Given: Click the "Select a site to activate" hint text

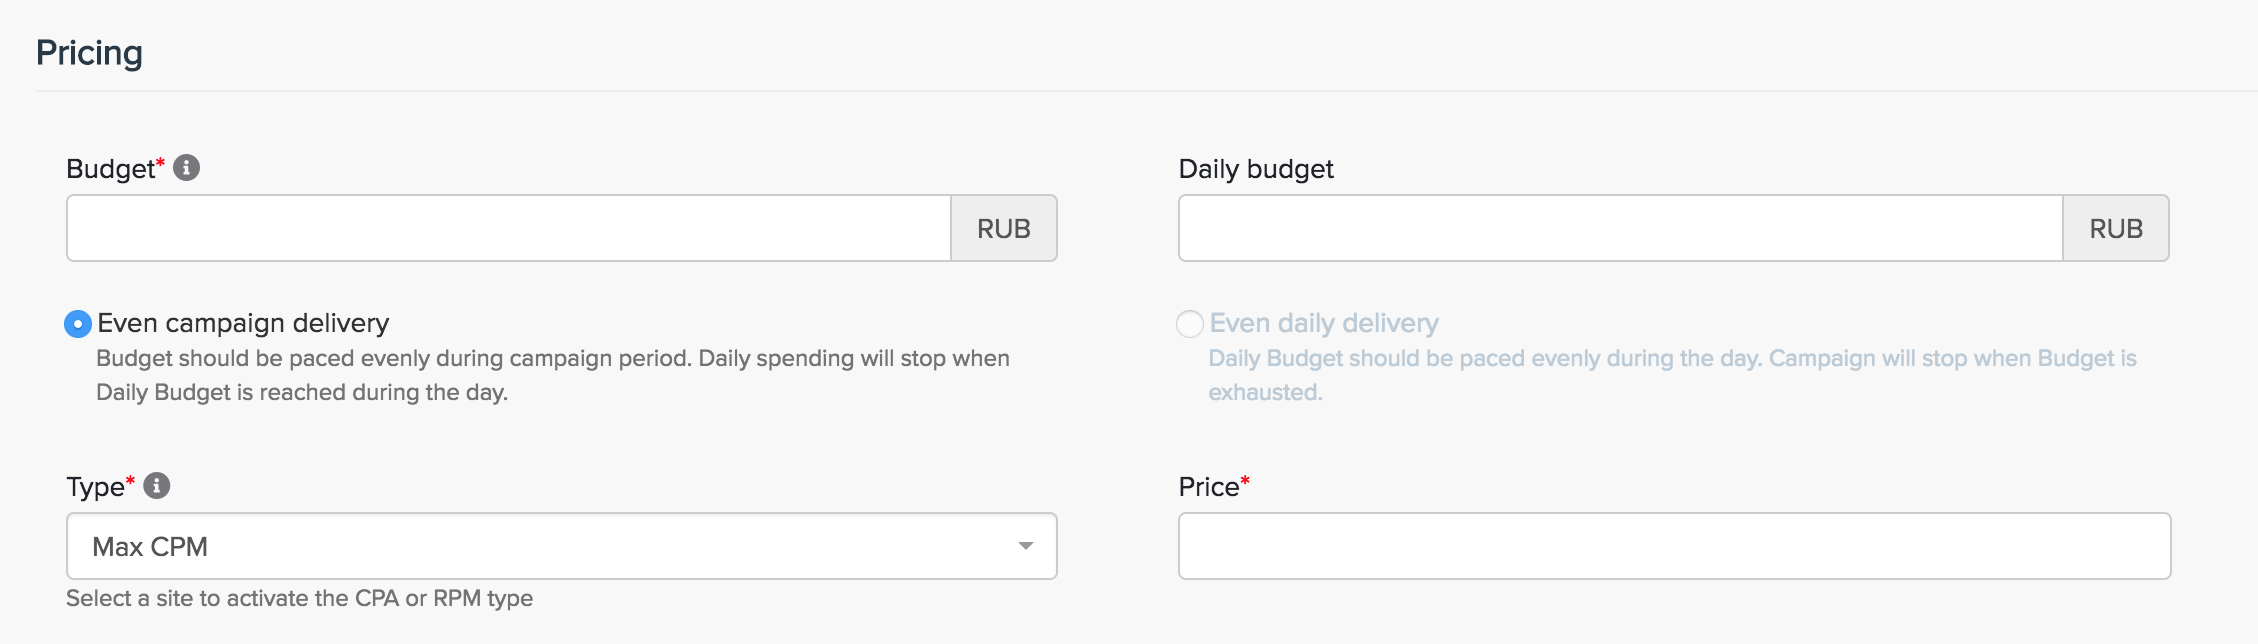Looking at the screenshot, I should (x=299, y=598).
